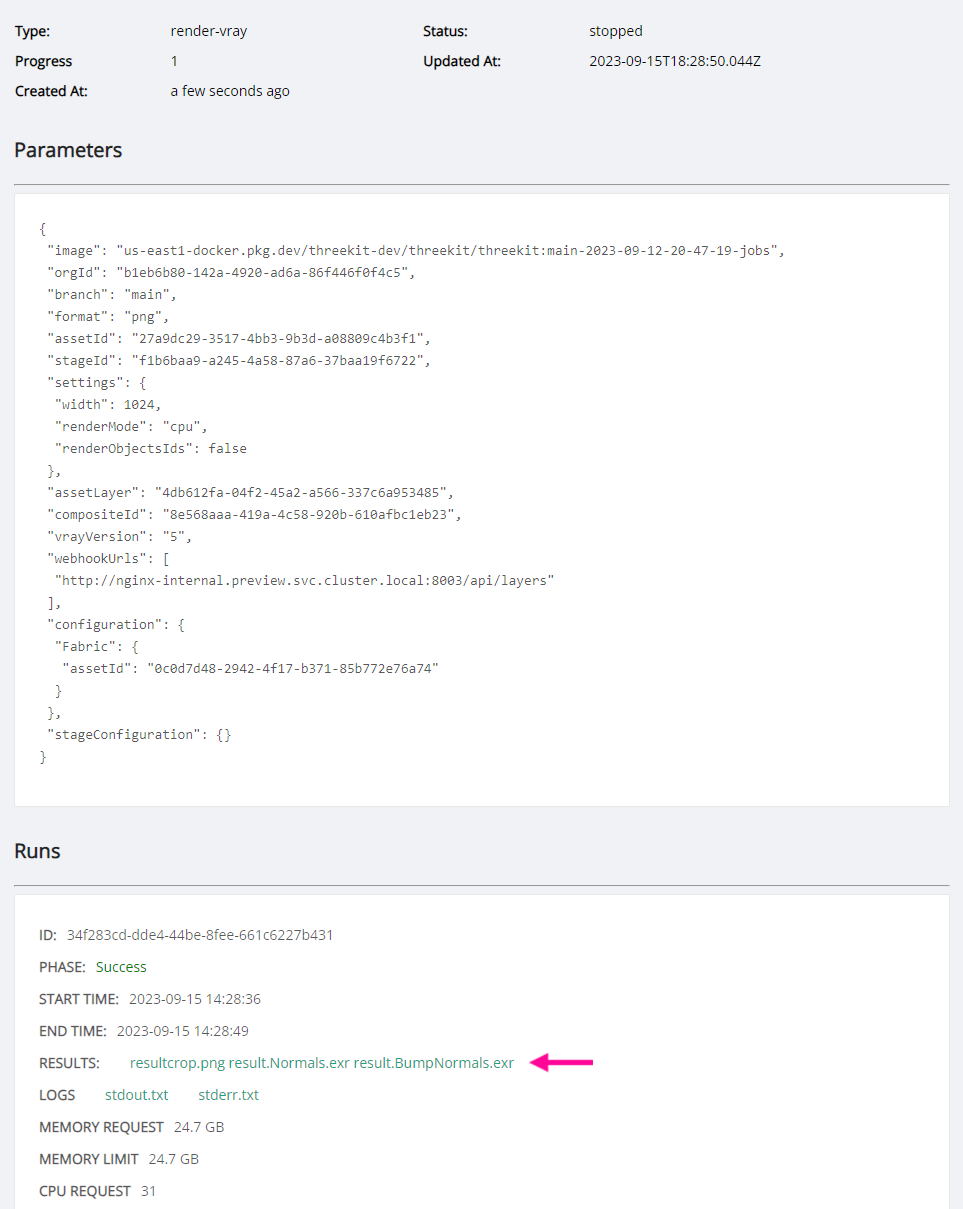Open the stderr.txt log
This screenshot has height=1209, width=963.
pyautogui.click(x=228, y=1095)
